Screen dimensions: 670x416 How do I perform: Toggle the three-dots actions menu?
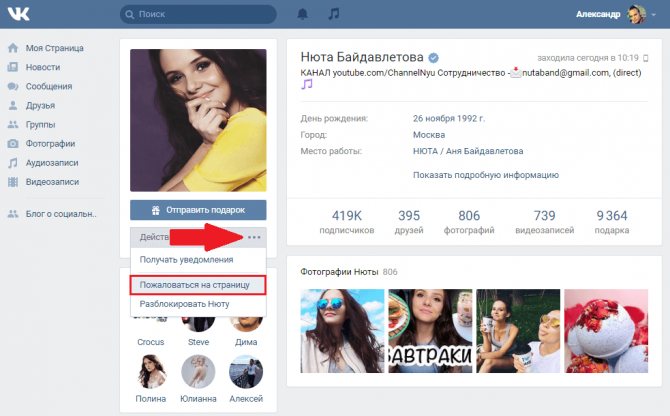coord(254,237)
